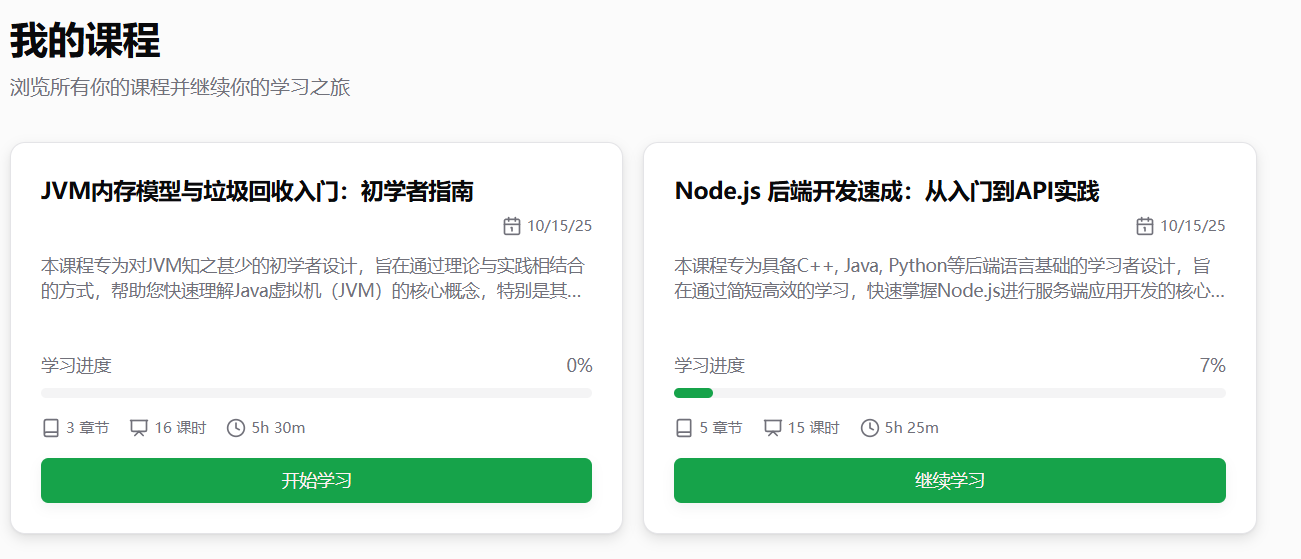Click the Node.js course progress bar at 7%

coord(949,393)
